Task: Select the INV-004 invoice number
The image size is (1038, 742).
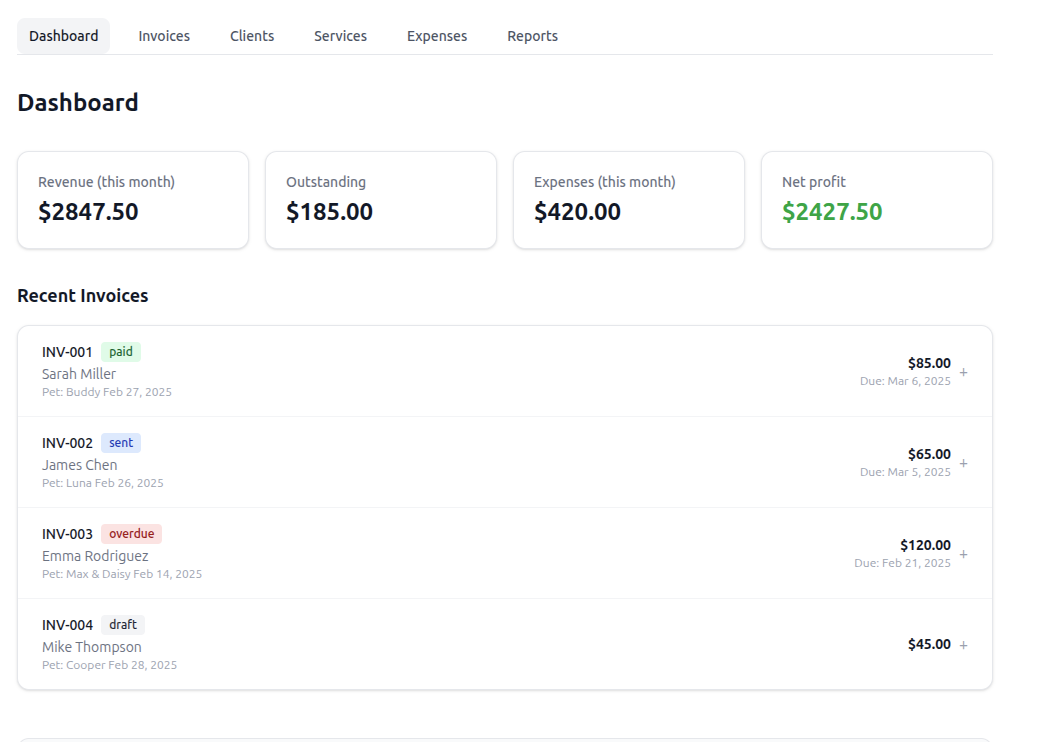Action: click(x=67, y=625)
